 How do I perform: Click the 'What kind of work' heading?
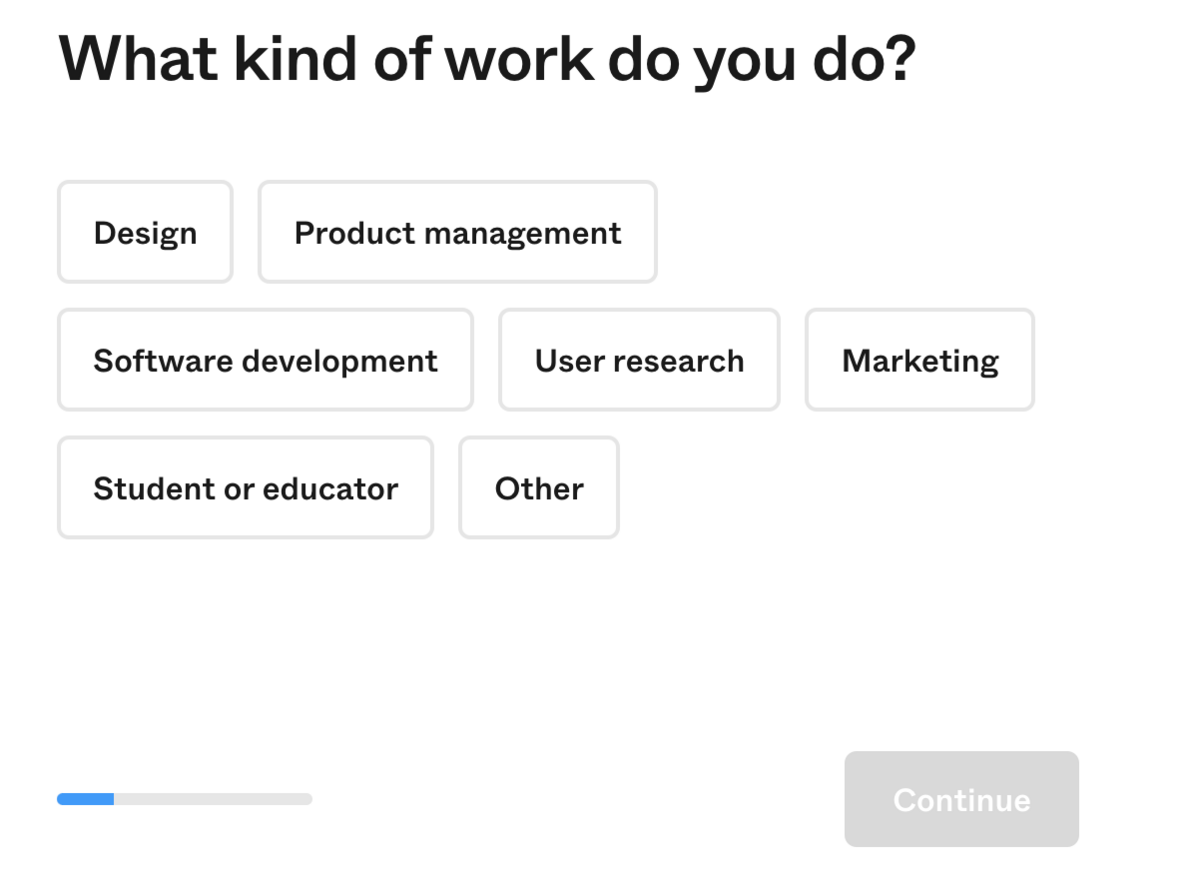click(x=487, y=59)
